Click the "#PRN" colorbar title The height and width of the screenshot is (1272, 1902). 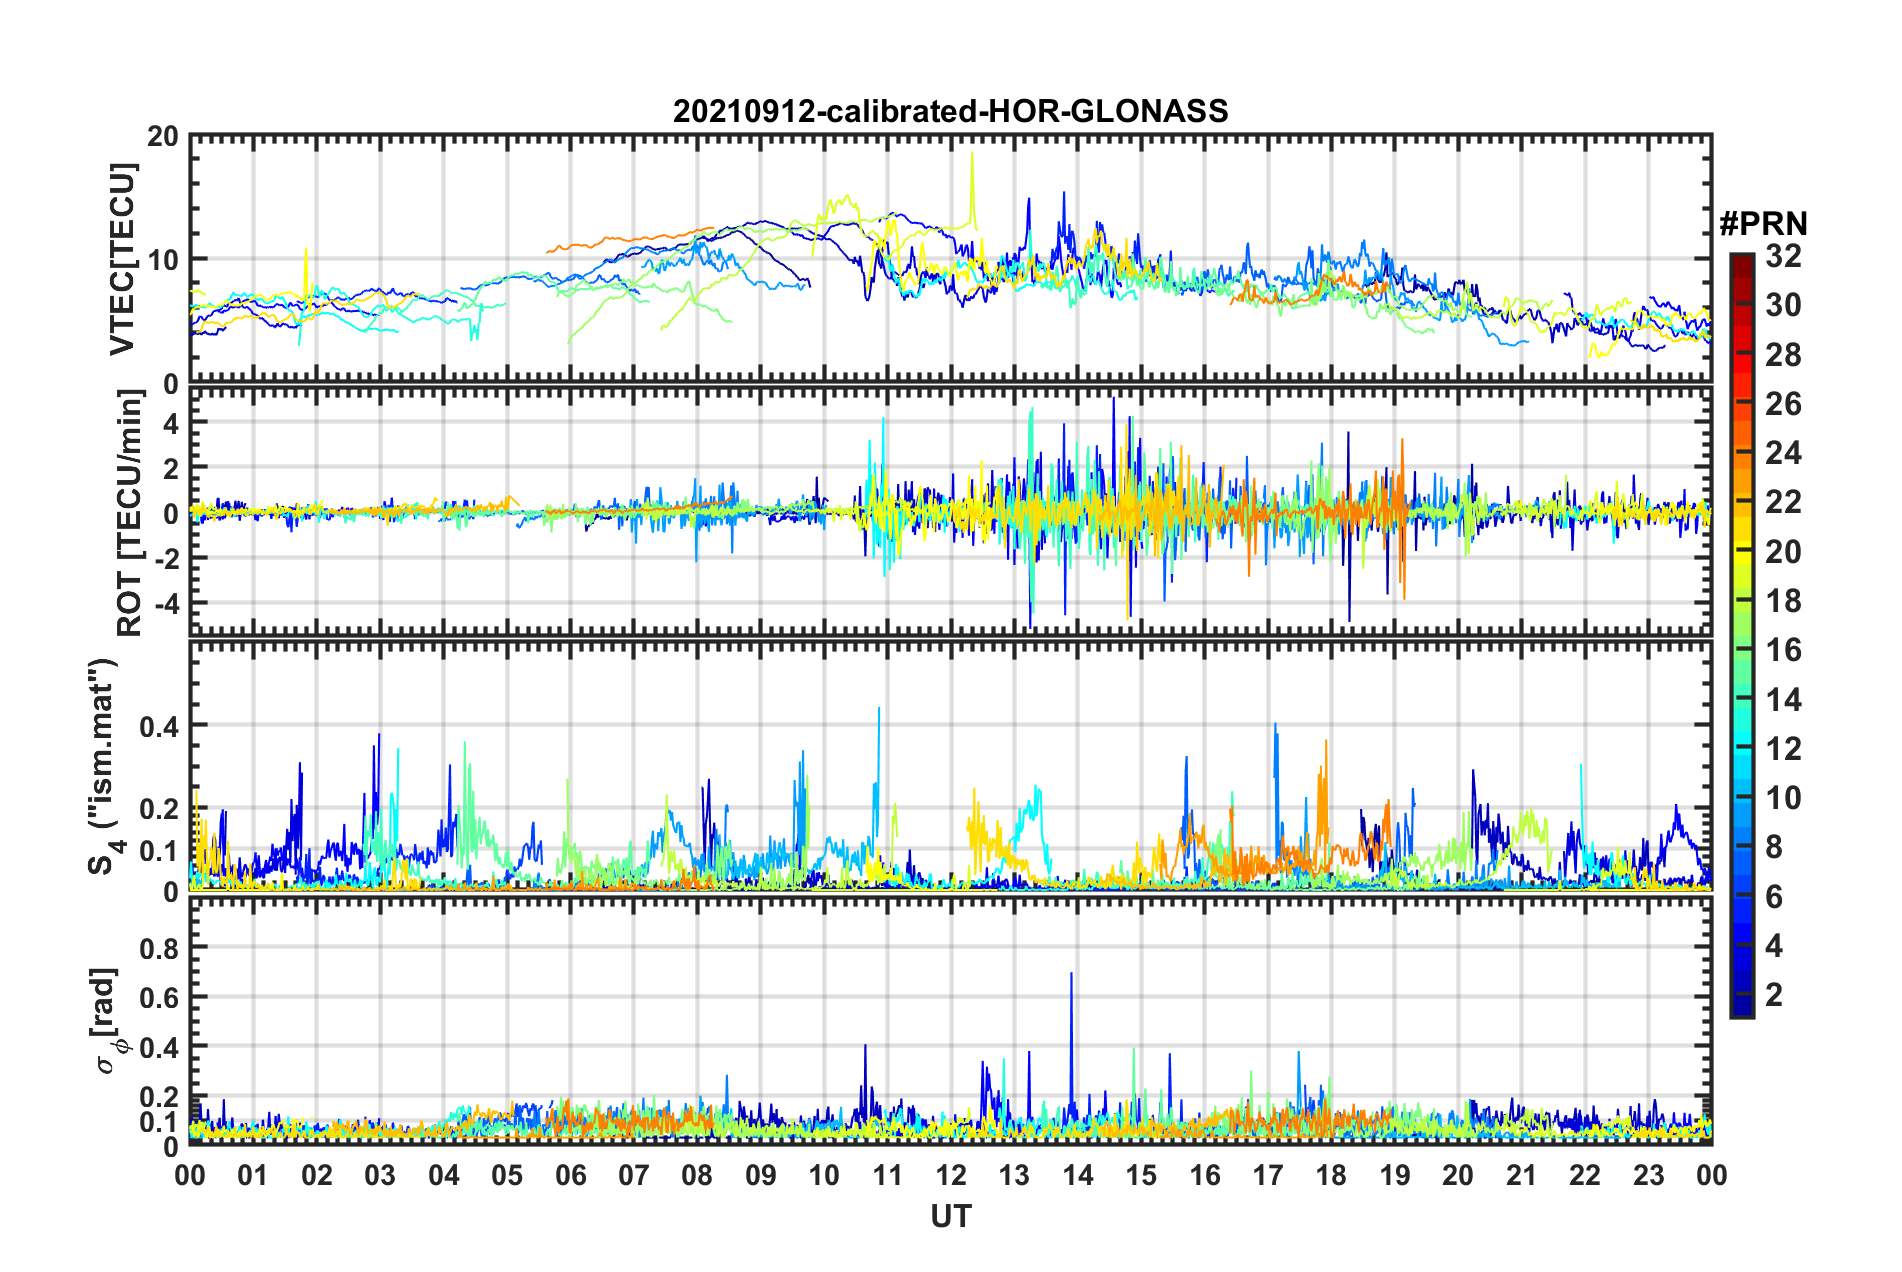pyautogui.click(x=1763, y=224)
